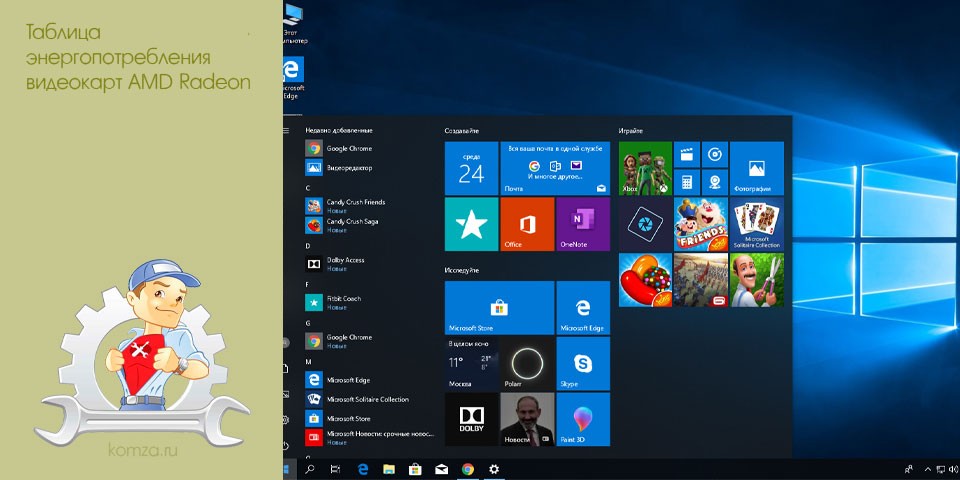Open the Фотографии tile
Viewport: 960px width, 480px height.
coord(757,168)
